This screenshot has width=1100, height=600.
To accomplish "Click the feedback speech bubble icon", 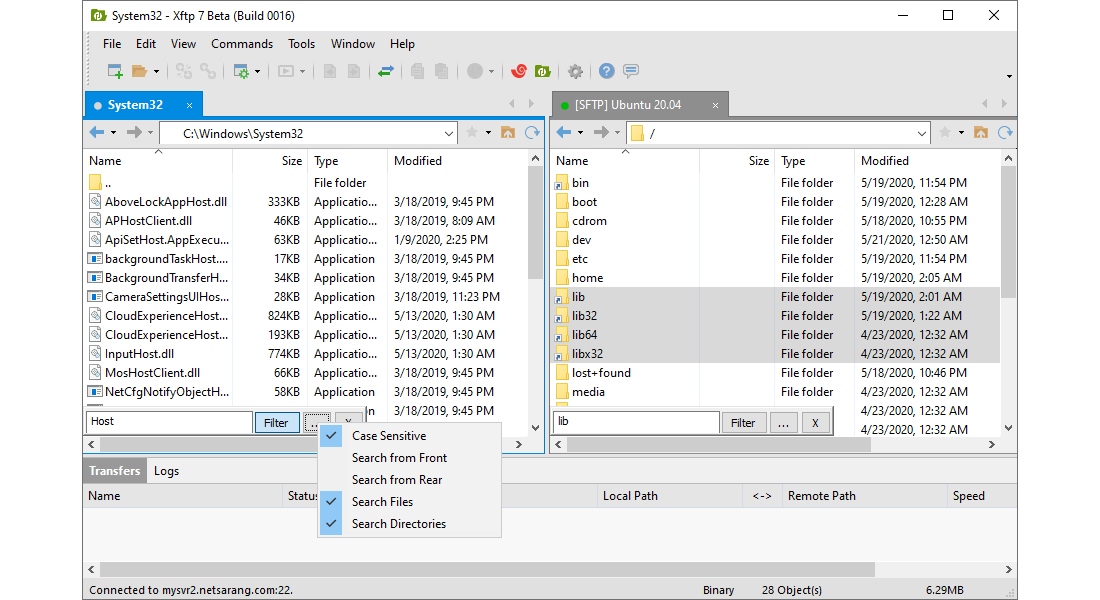I will tap(631, 71).
